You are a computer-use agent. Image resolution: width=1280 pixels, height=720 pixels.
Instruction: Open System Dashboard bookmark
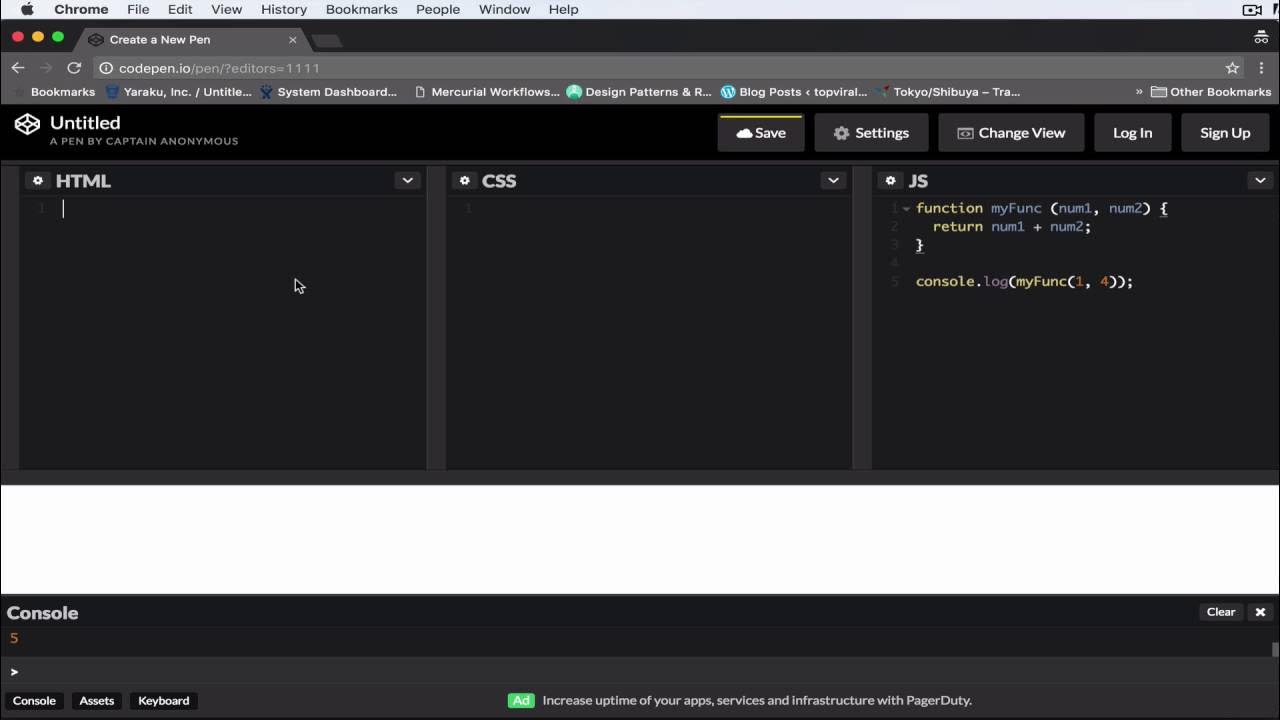coord(328,92)
